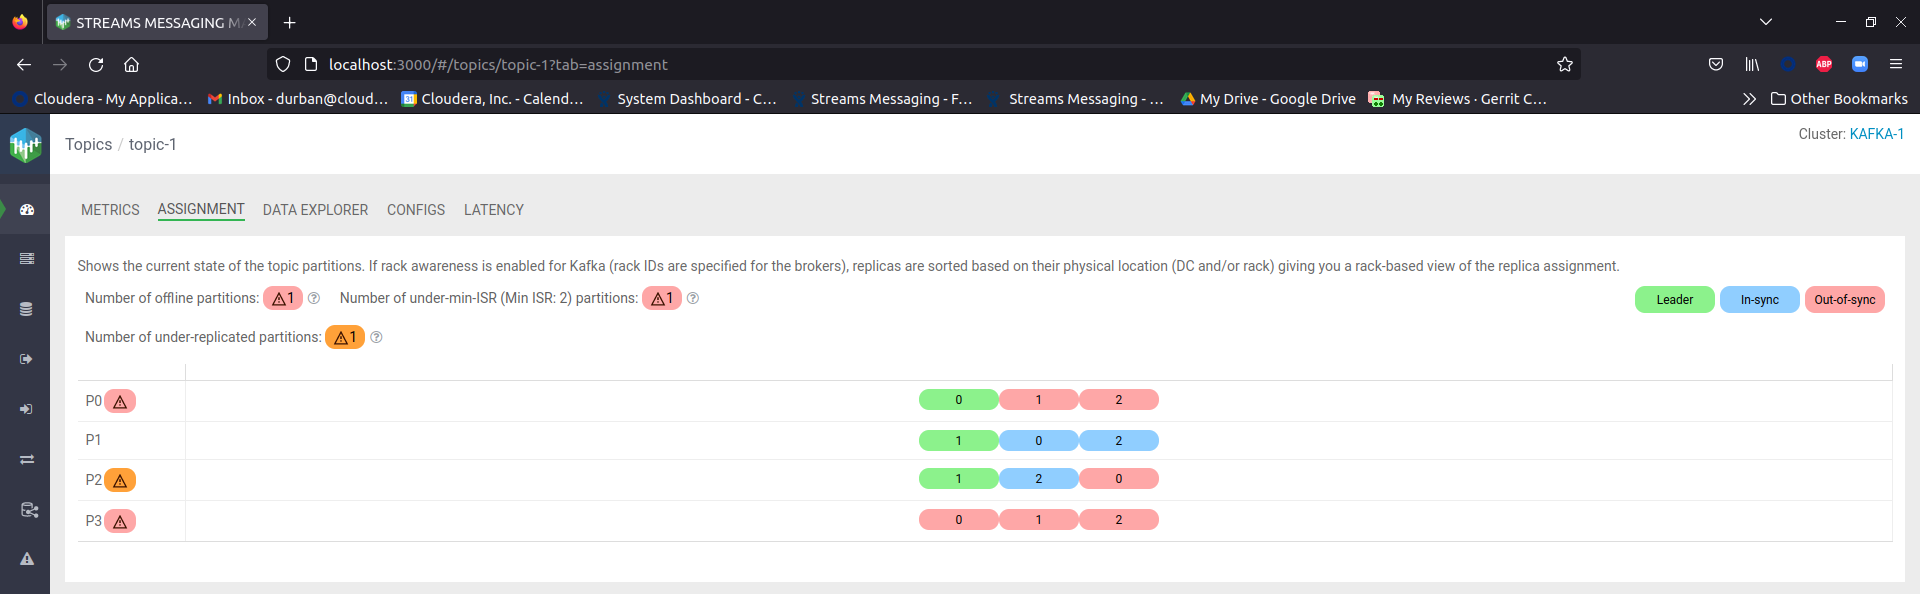
Task: Click the Producers sidebar icon
Action: pyautogui.click(x=27, y=359)
